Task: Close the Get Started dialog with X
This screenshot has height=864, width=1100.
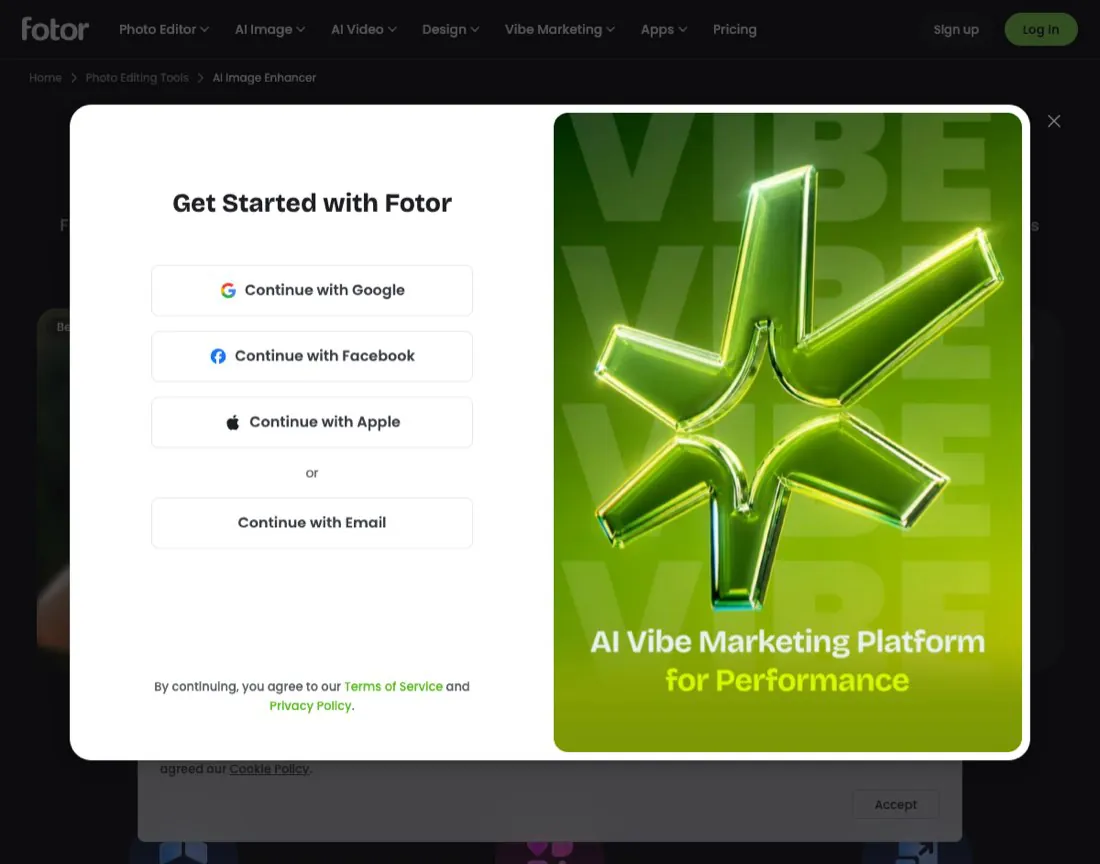Action: [1054, 121]
